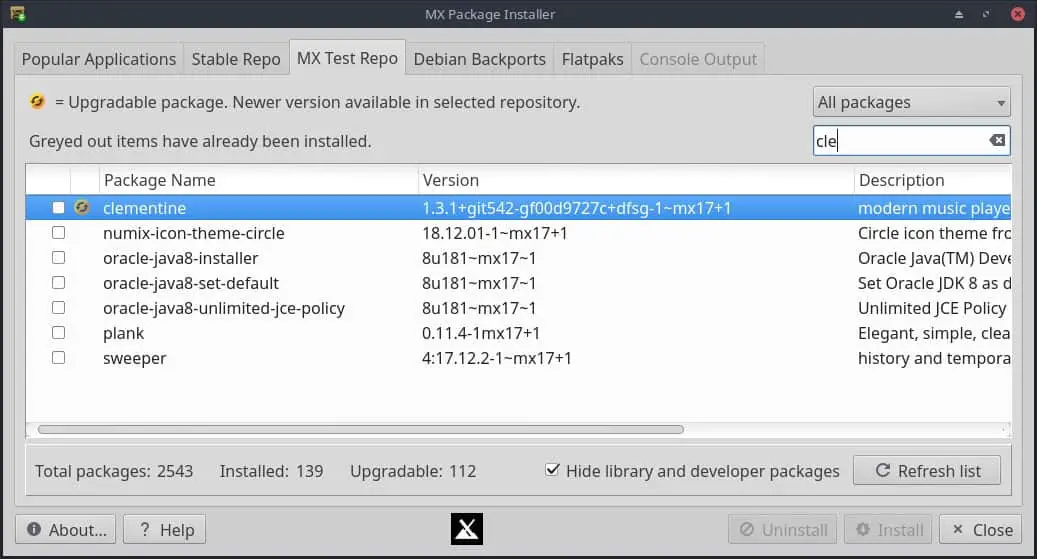Maximize the window using the title bar icon
This screenshot has height=559, width=1037.
[986, 14]
